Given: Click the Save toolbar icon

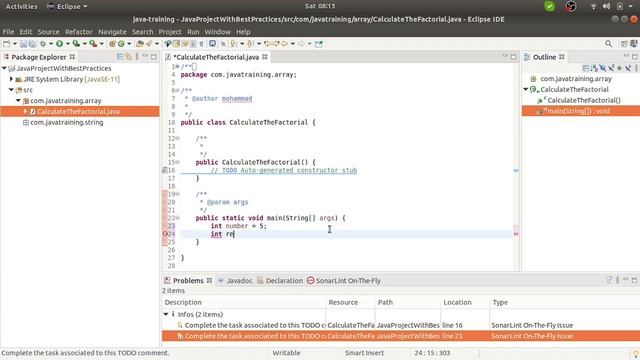Looking at the screenshot, I should (23, 44).
